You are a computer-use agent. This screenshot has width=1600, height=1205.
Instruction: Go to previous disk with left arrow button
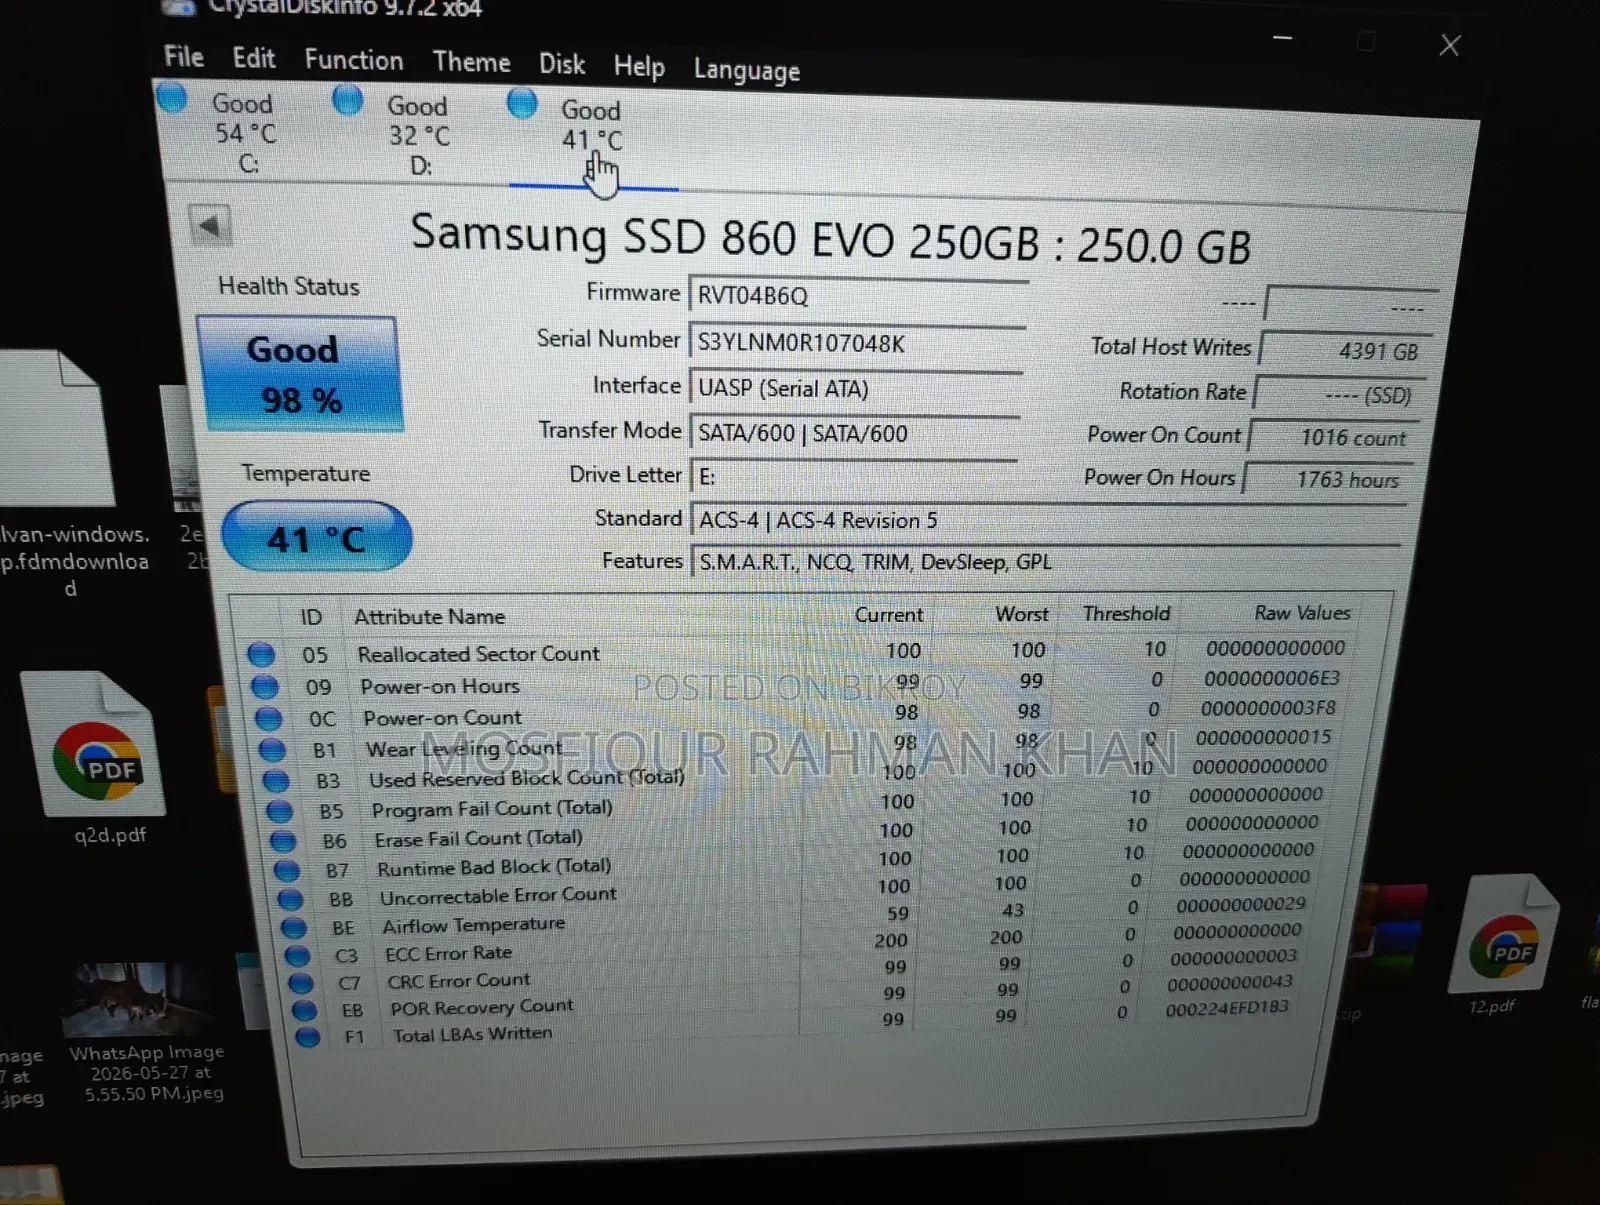tap(210, 226)
